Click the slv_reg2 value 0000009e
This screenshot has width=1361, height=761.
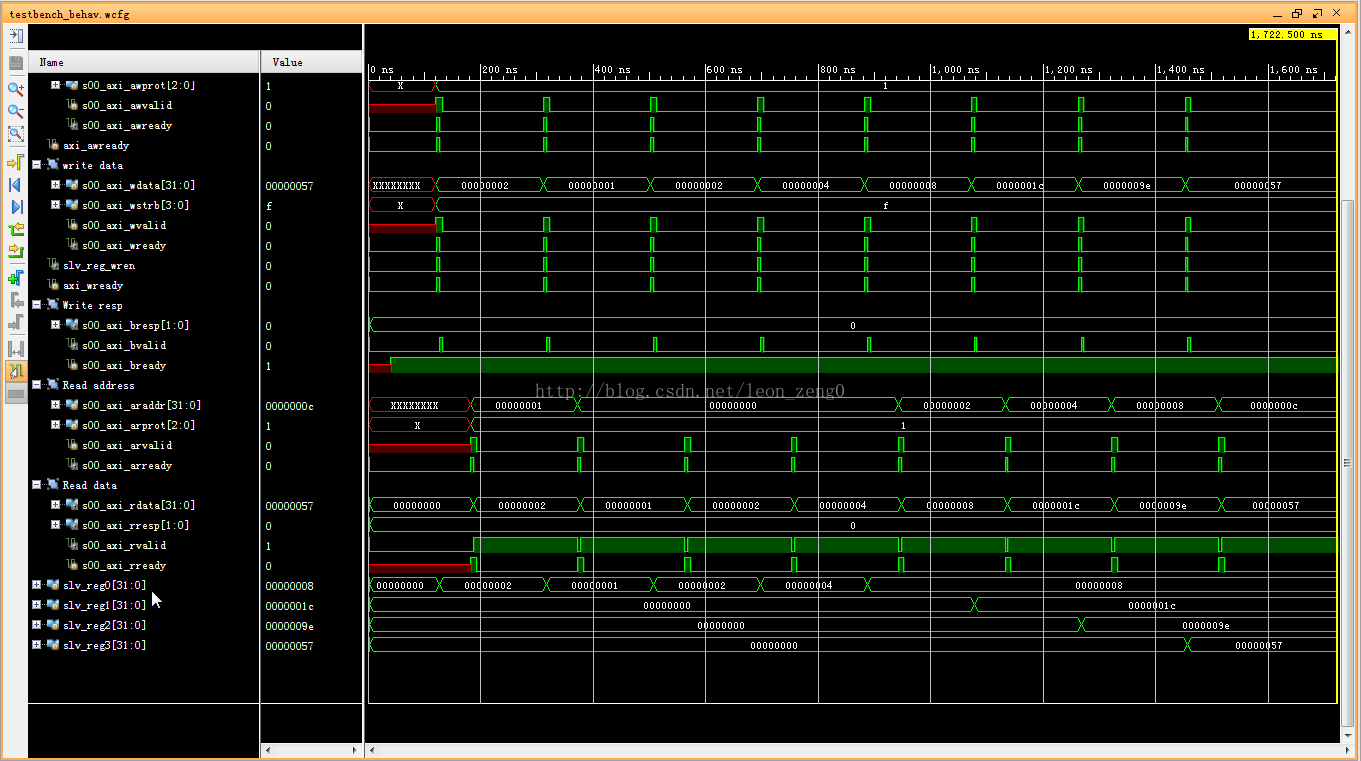pyautogui.click(x=289, y=626)
